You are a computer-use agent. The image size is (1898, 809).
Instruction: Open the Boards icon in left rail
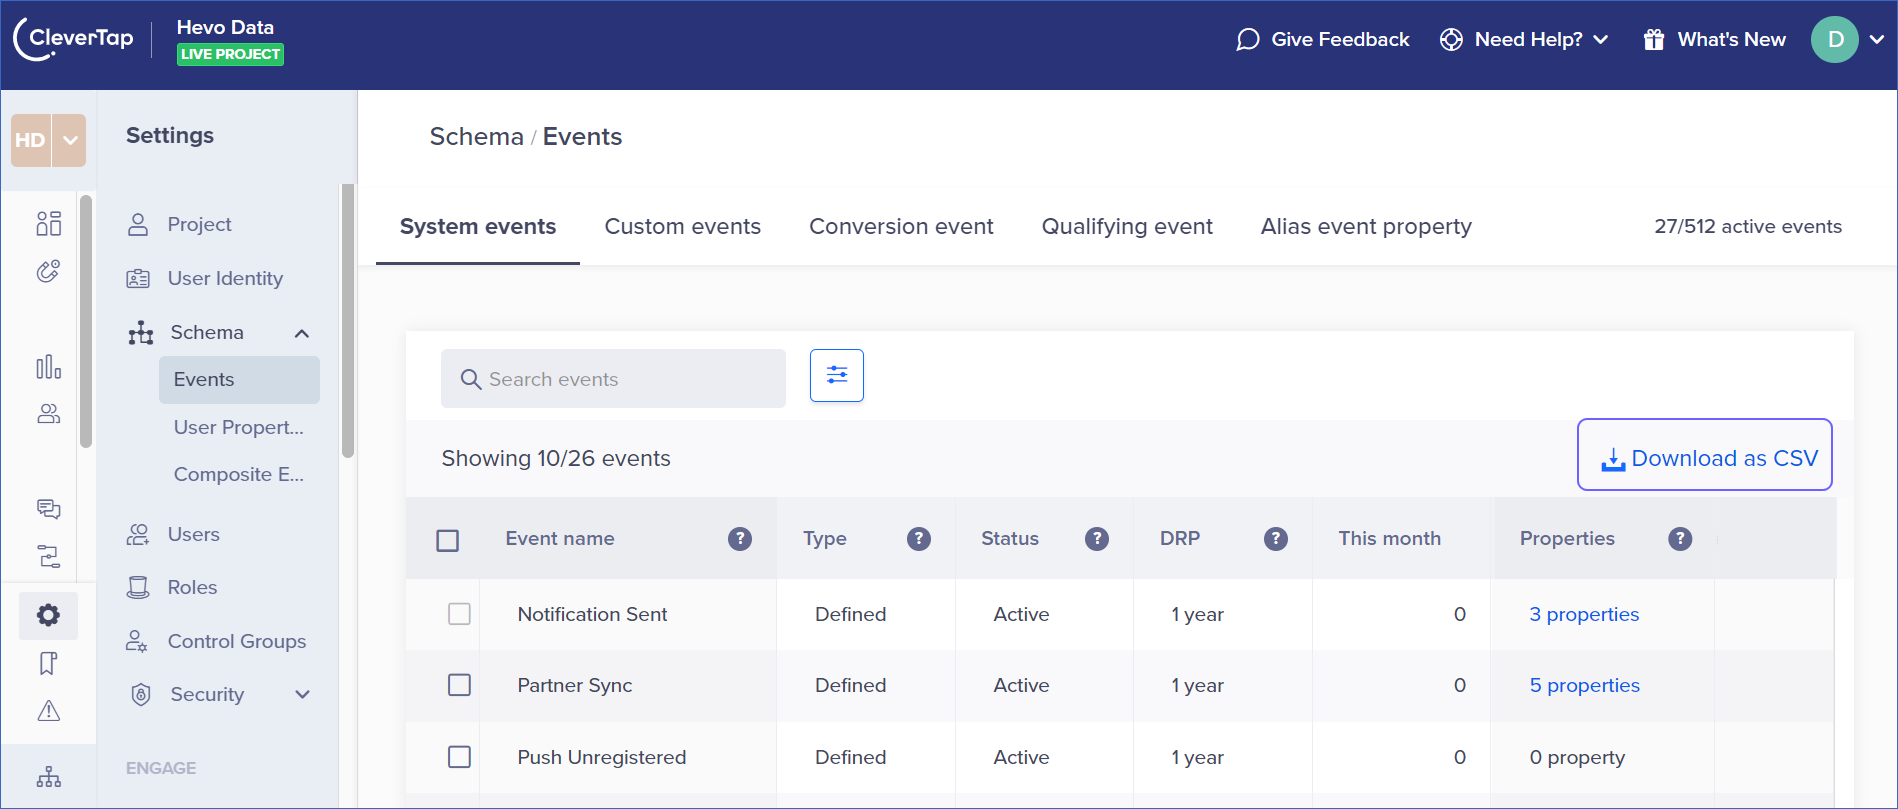(x=48, y=223)
